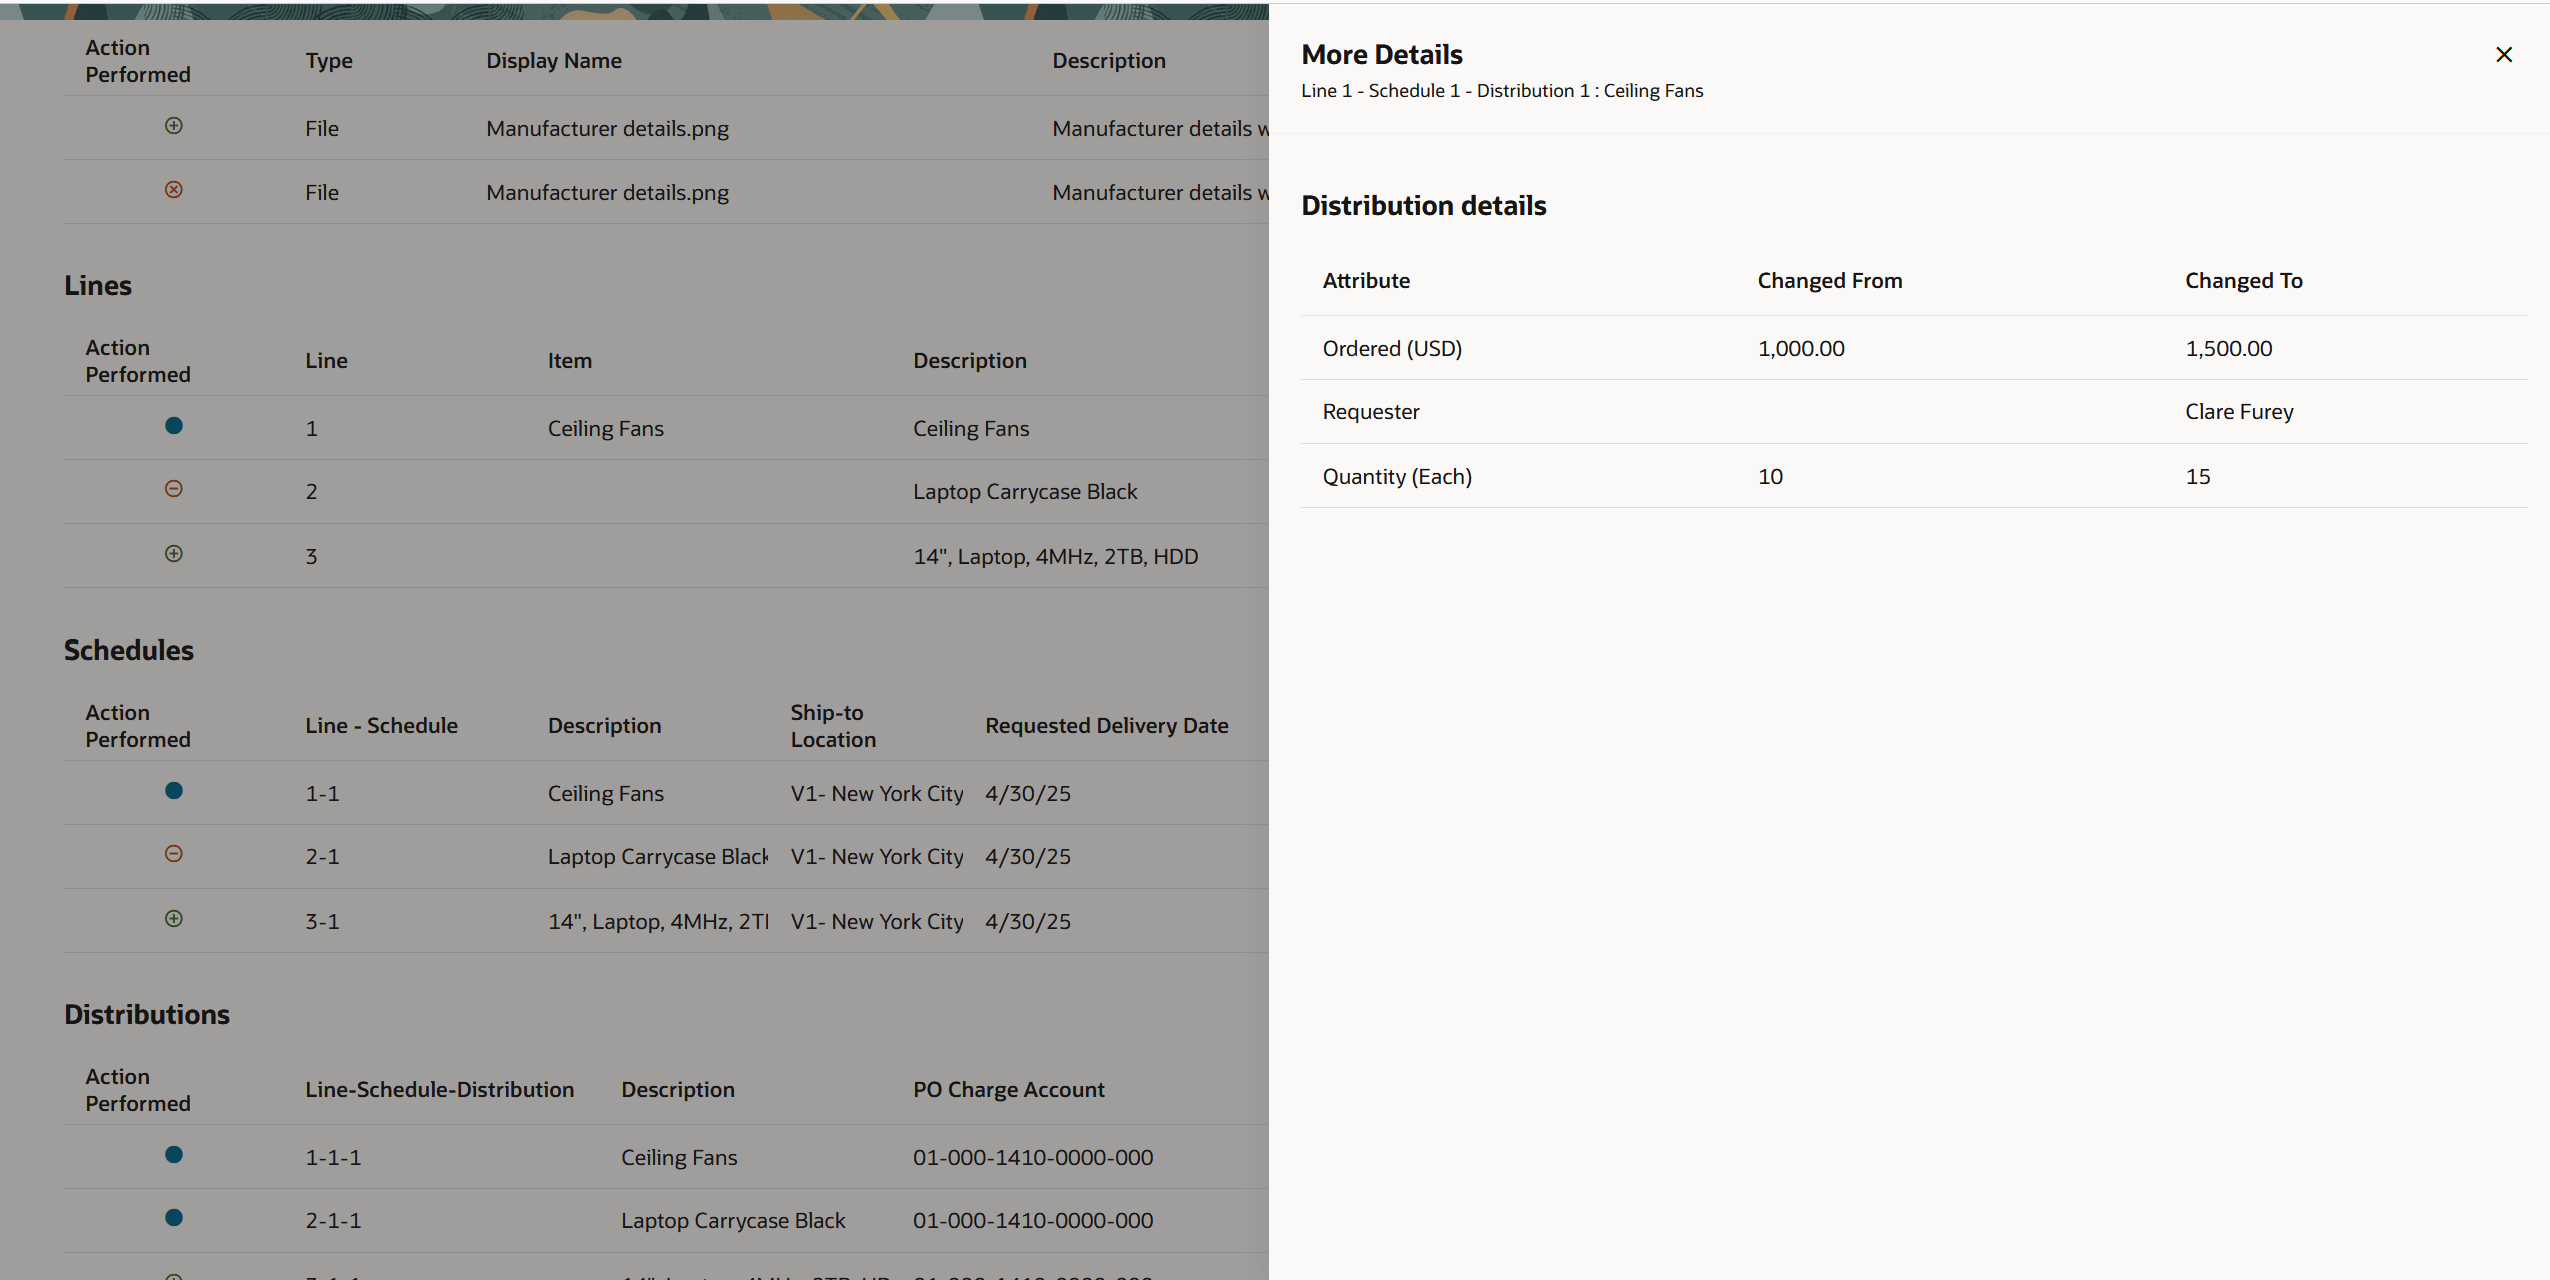Click the added icon for Manufacturer details.png
The height and width of the screenshot is (1280, 2550).
[x=174, y=127]
